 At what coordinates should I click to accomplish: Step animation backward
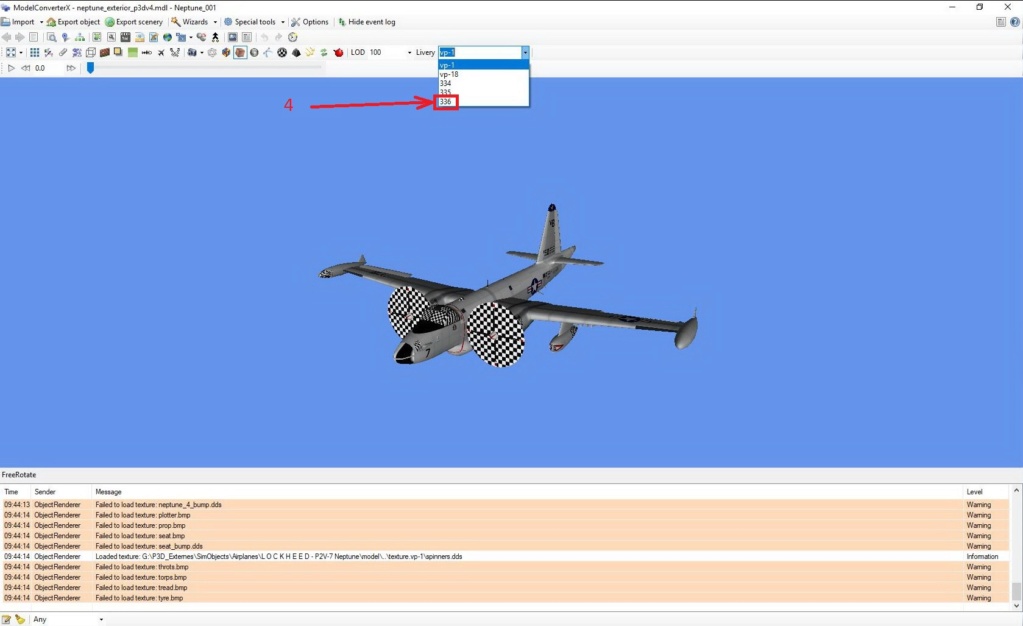25,68
